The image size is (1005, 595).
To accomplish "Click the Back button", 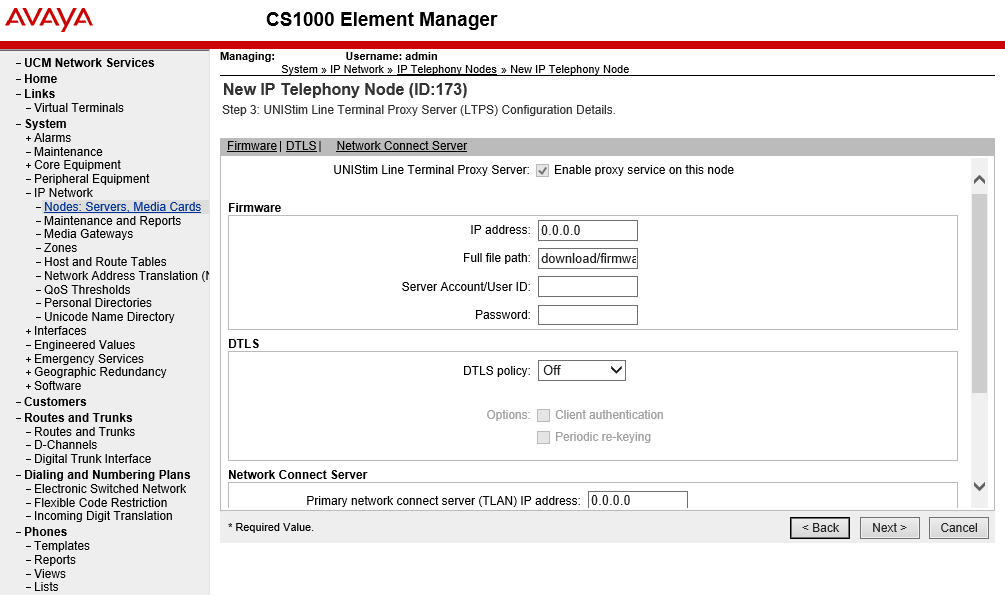I will [820, 528].
